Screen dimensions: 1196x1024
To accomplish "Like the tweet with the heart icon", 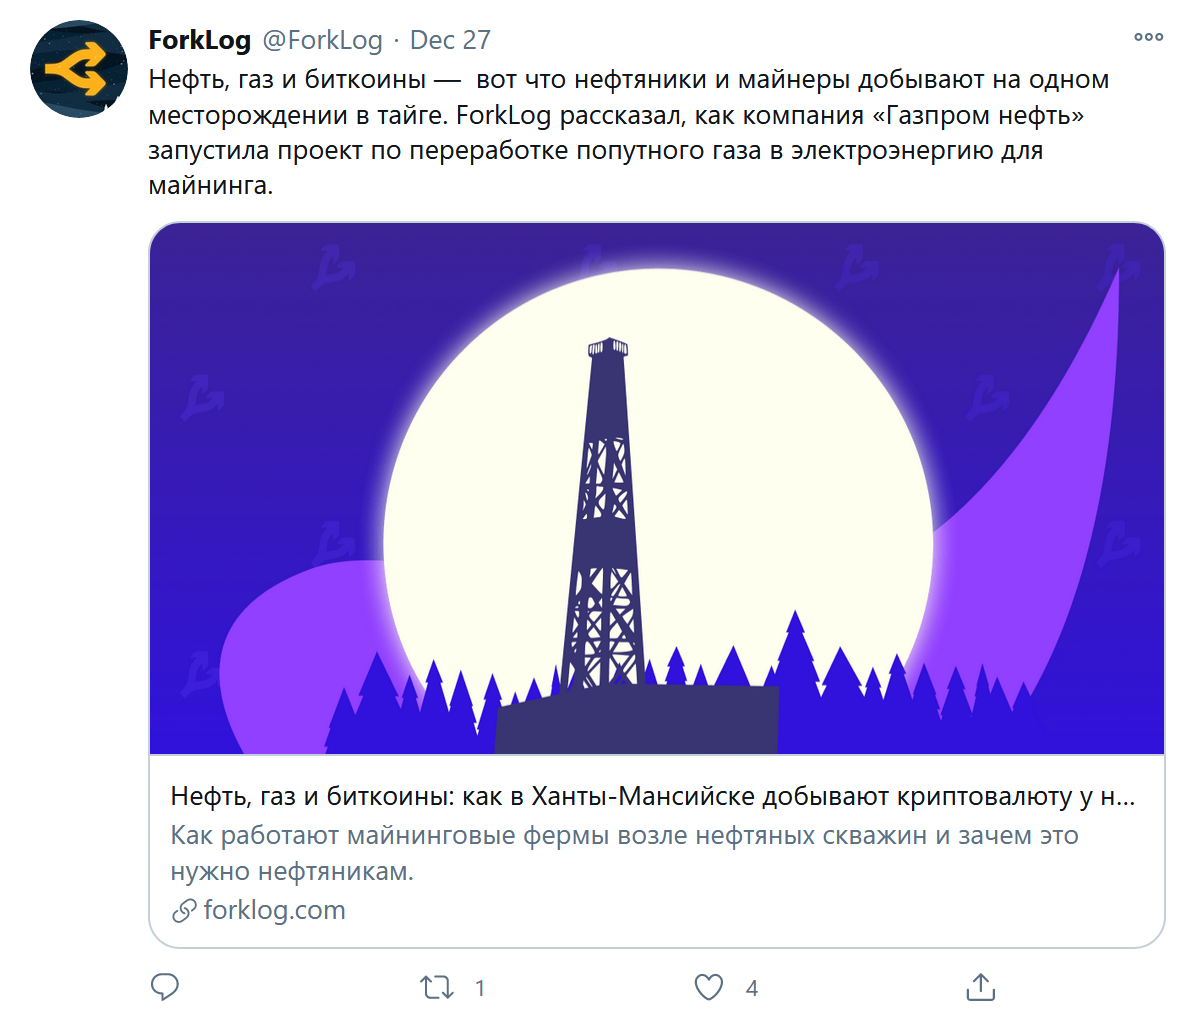I will coord(708,987).
